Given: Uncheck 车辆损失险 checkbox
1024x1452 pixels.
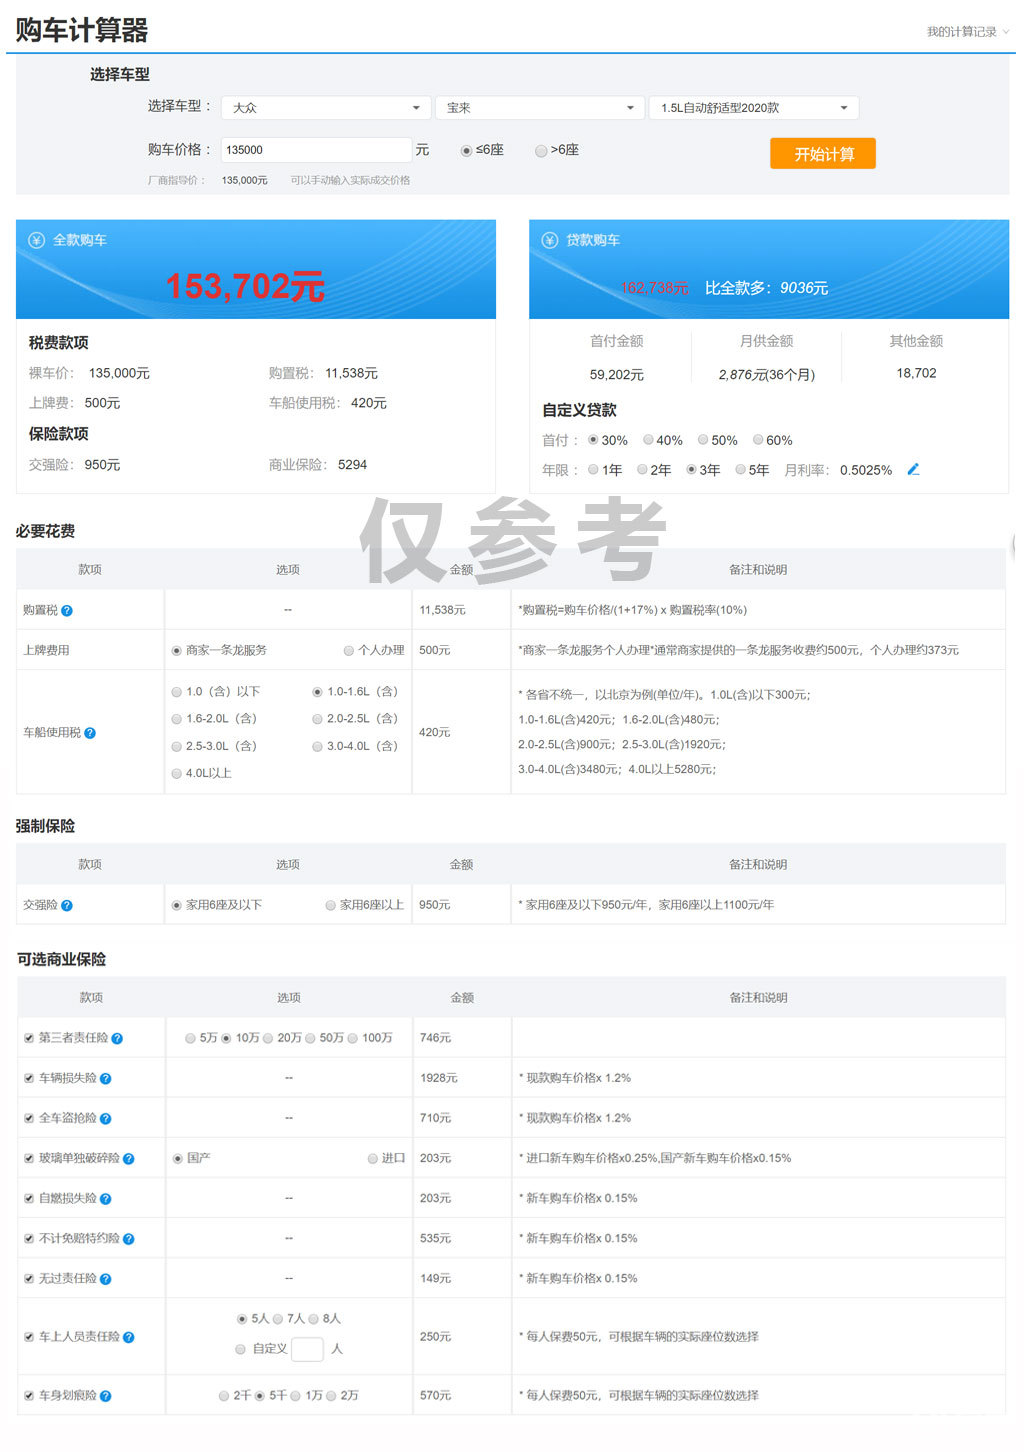Looking at the screenshot, I should click(29, 1078).
